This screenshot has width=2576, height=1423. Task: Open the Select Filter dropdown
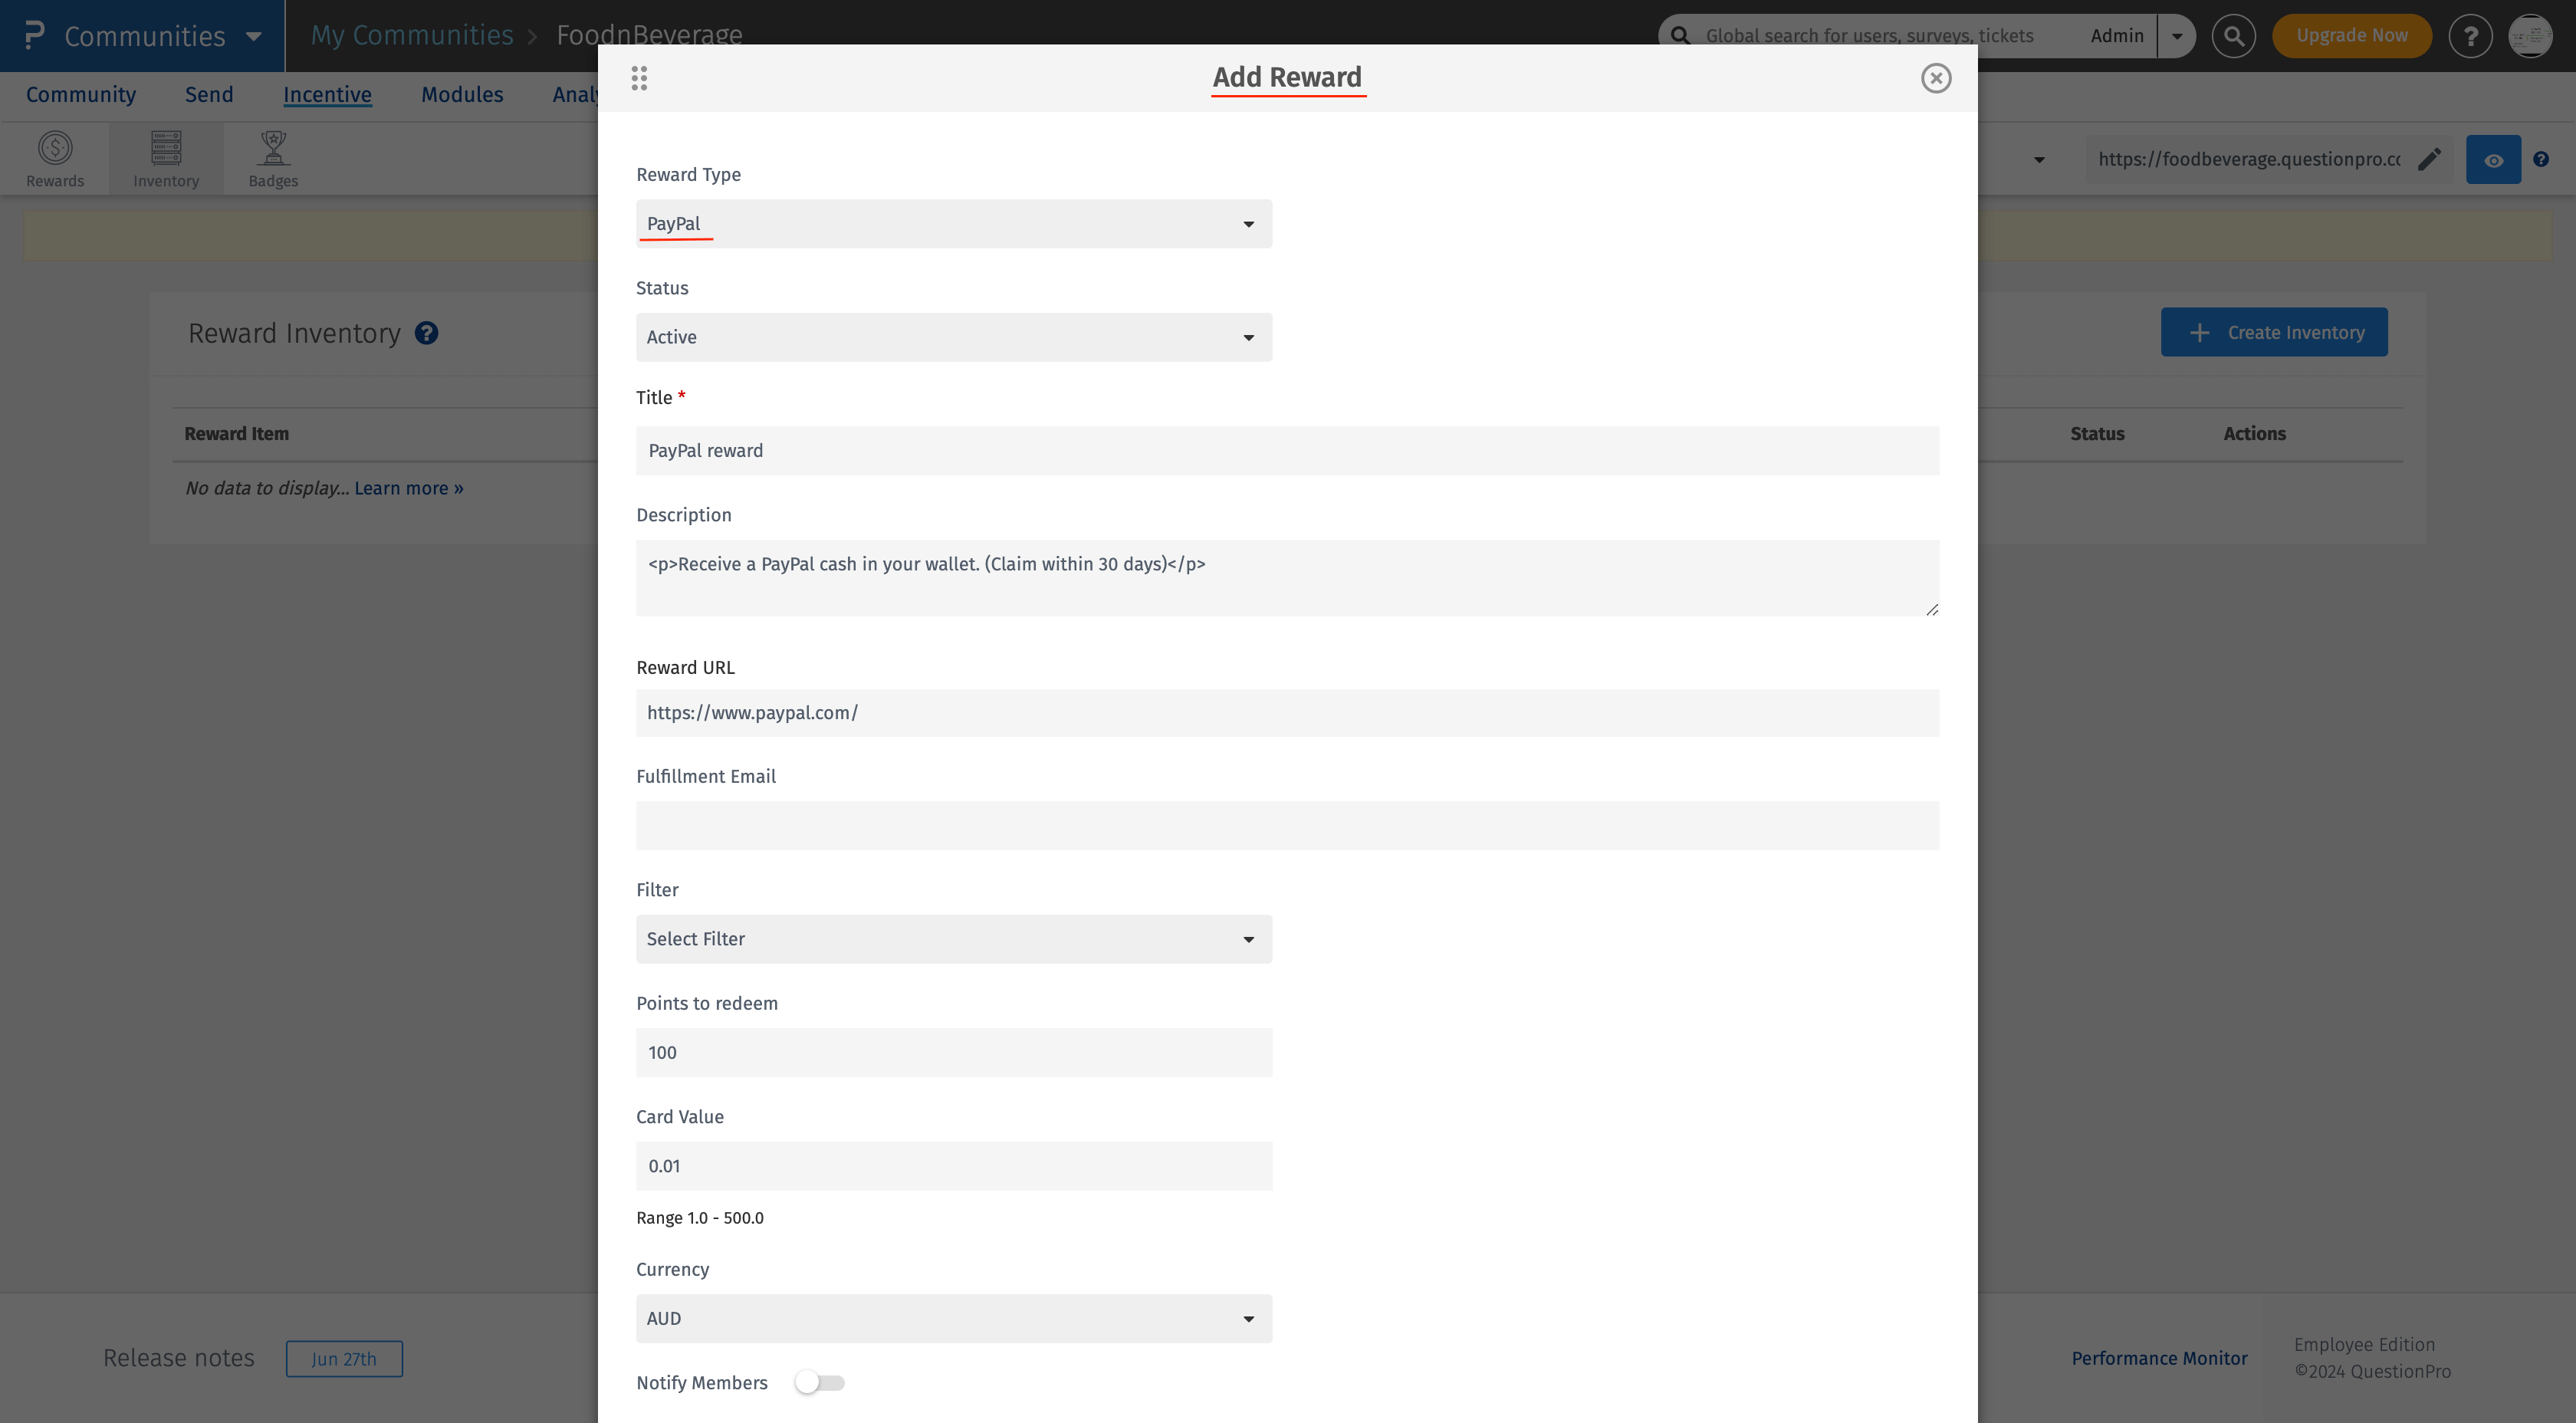click(x=953, y=939)
